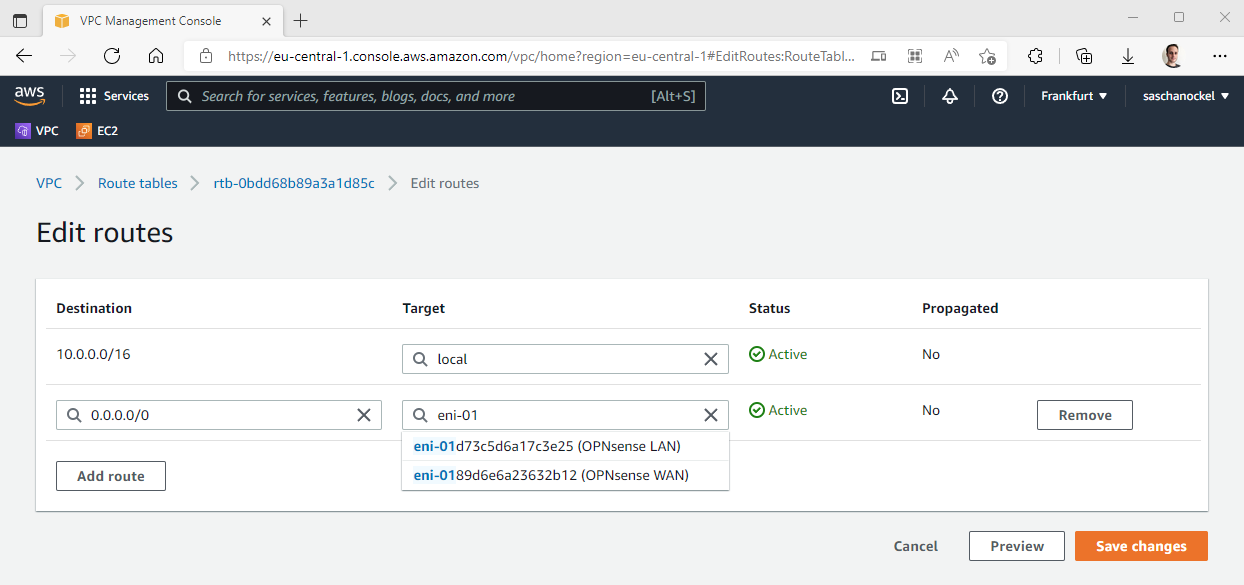The width and height of the screenshot is (1244, 585).
Task: Click the Edit routes breadcrumb text
Action: [x=445, y=183]
